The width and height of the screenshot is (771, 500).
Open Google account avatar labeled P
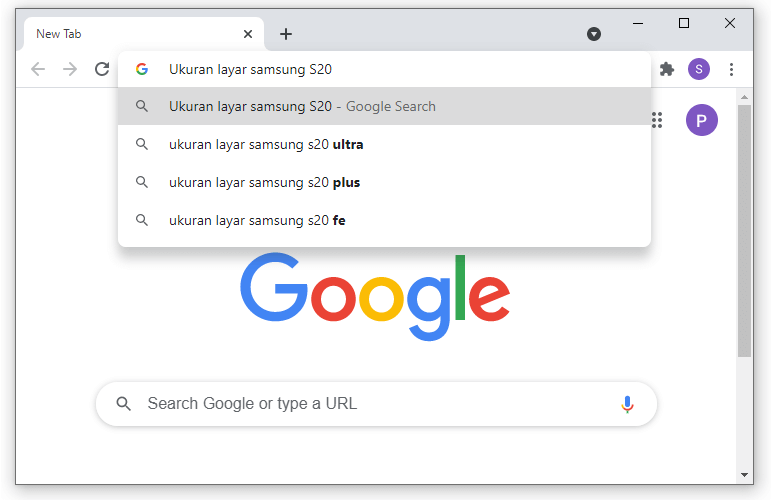pyautogui.click(x=702, y=120)
